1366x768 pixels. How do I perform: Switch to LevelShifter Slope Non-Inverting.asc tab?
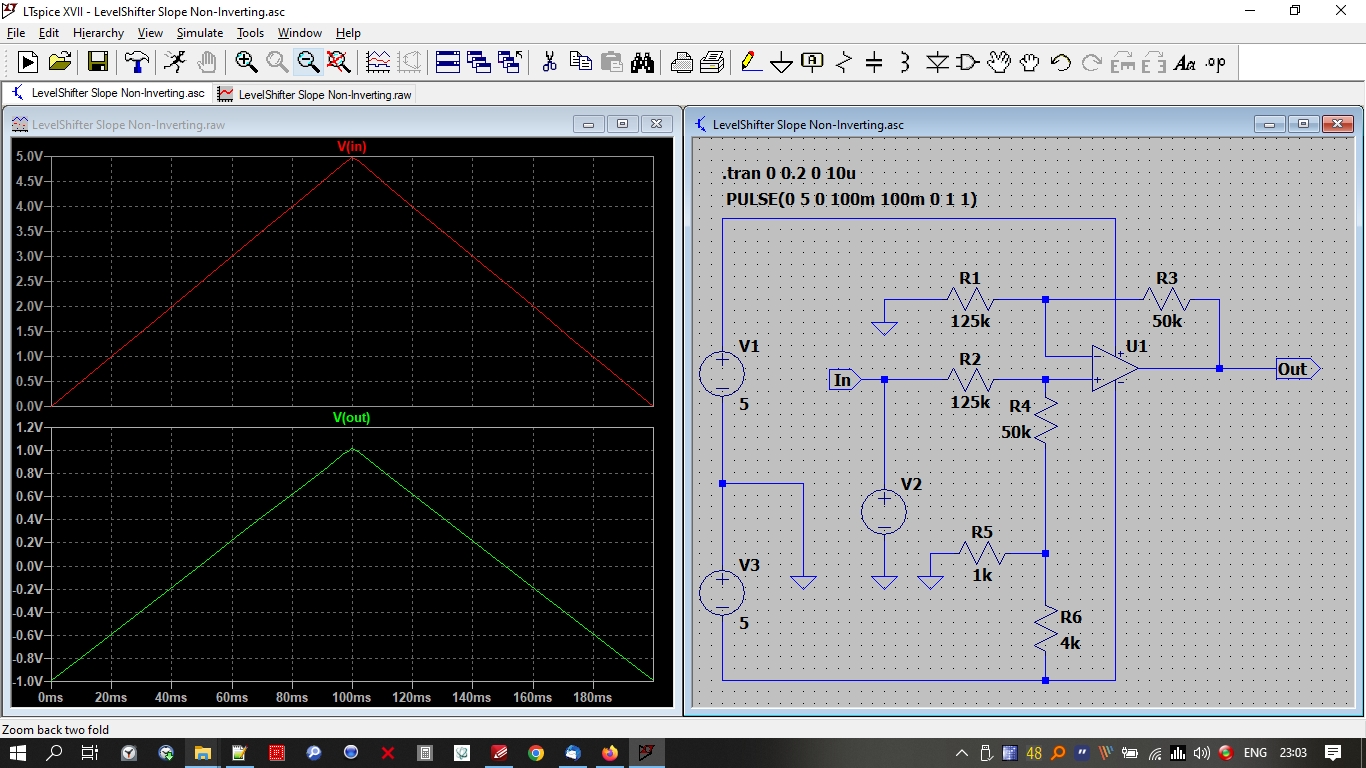coord(108,93)
